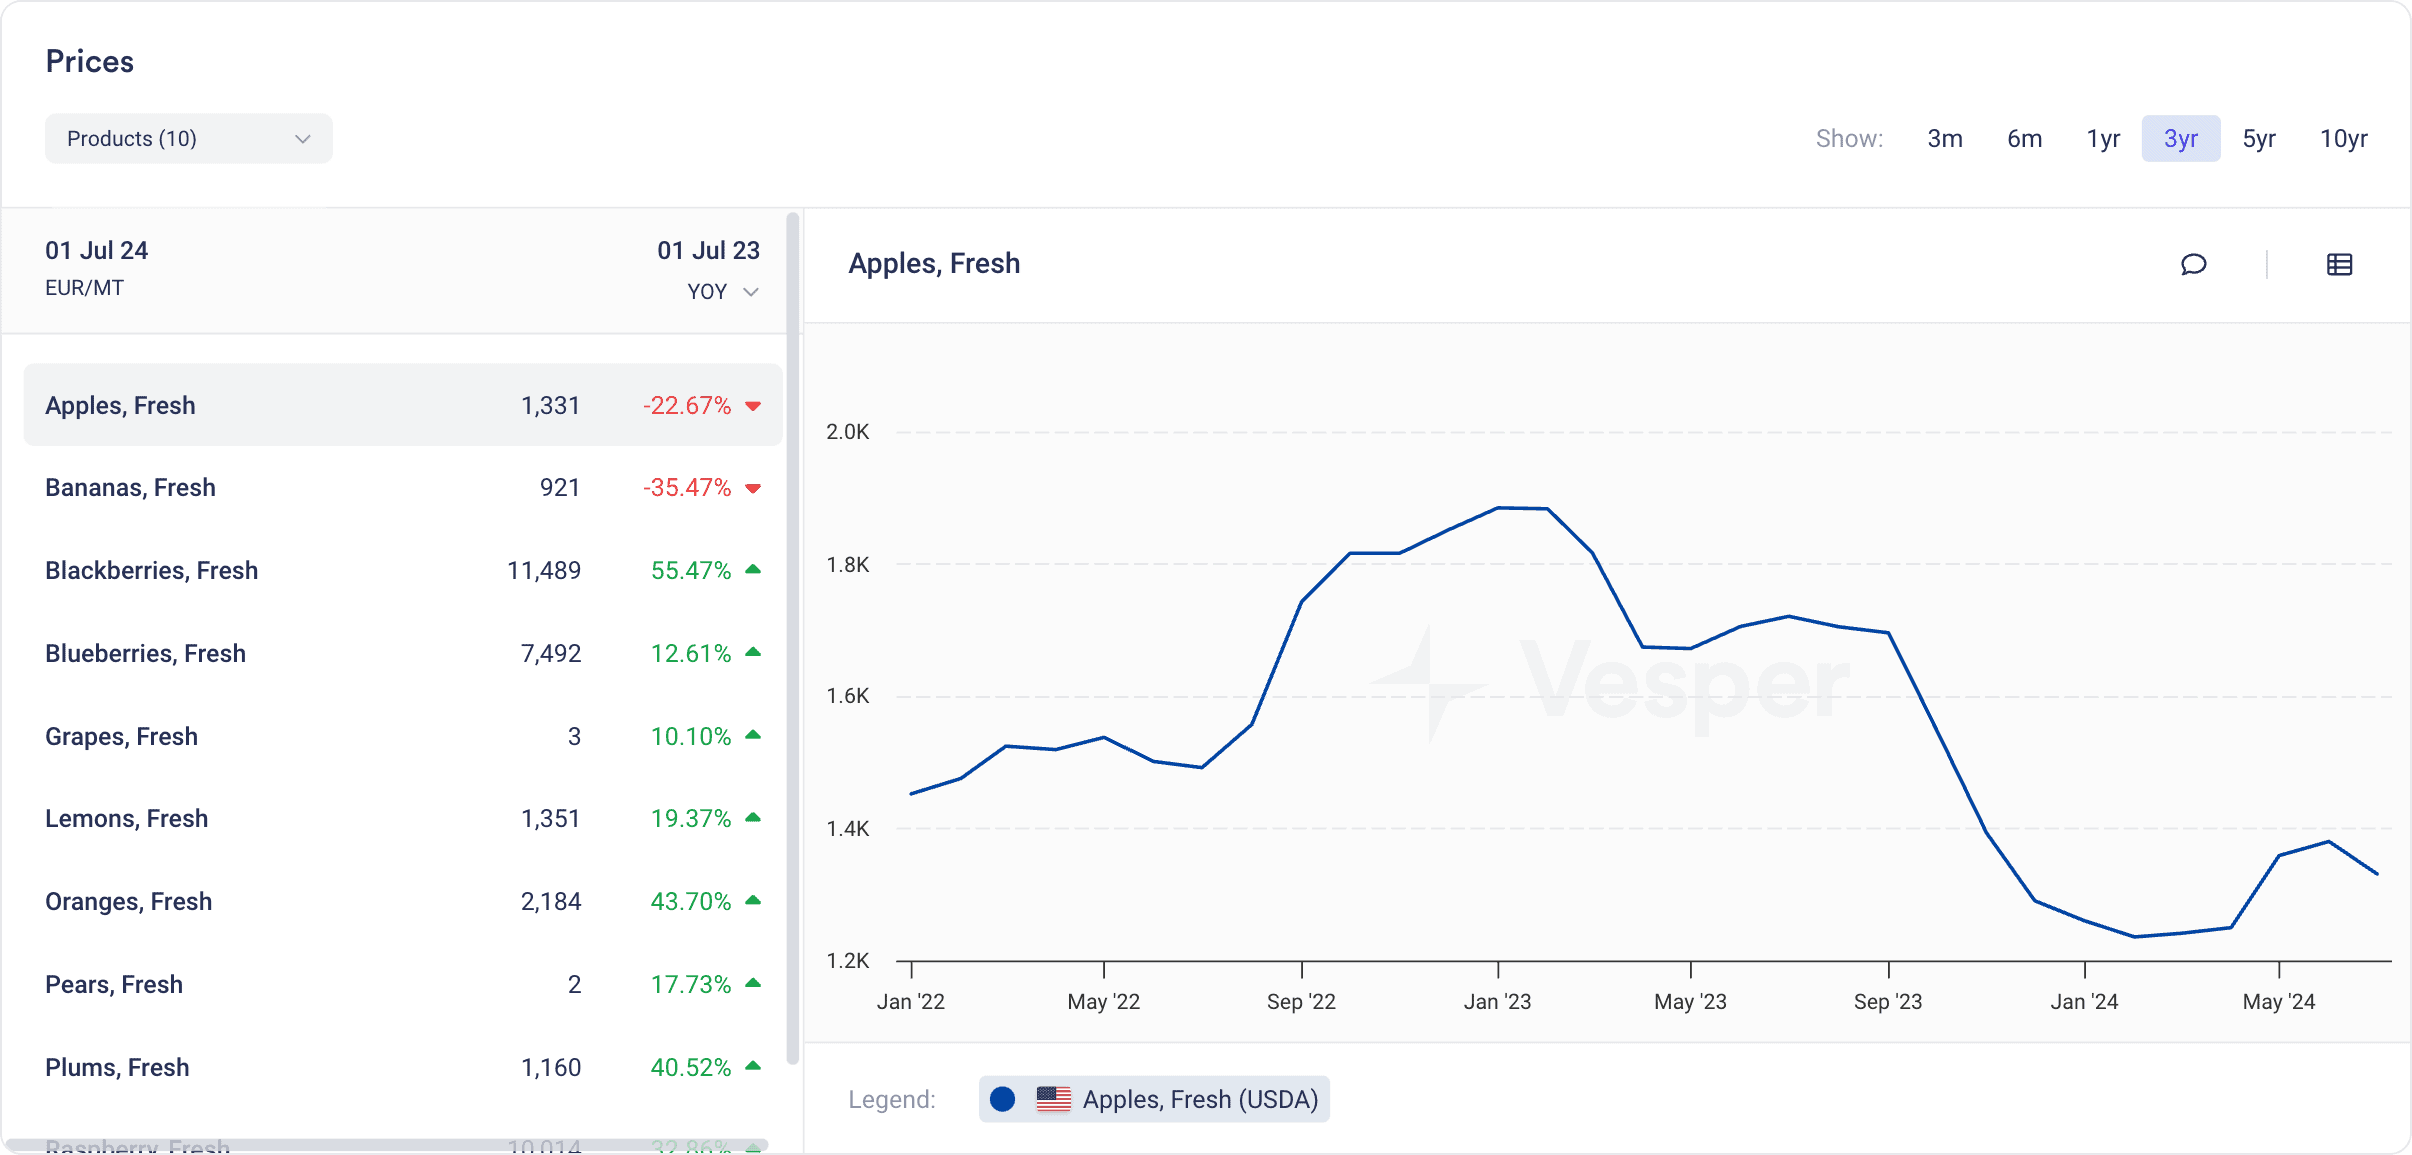Image resolution: width=2412 pixels, height=1155 pixels.
Task: Switch to the 1yr range
Action: click(x=2103, y=139)
